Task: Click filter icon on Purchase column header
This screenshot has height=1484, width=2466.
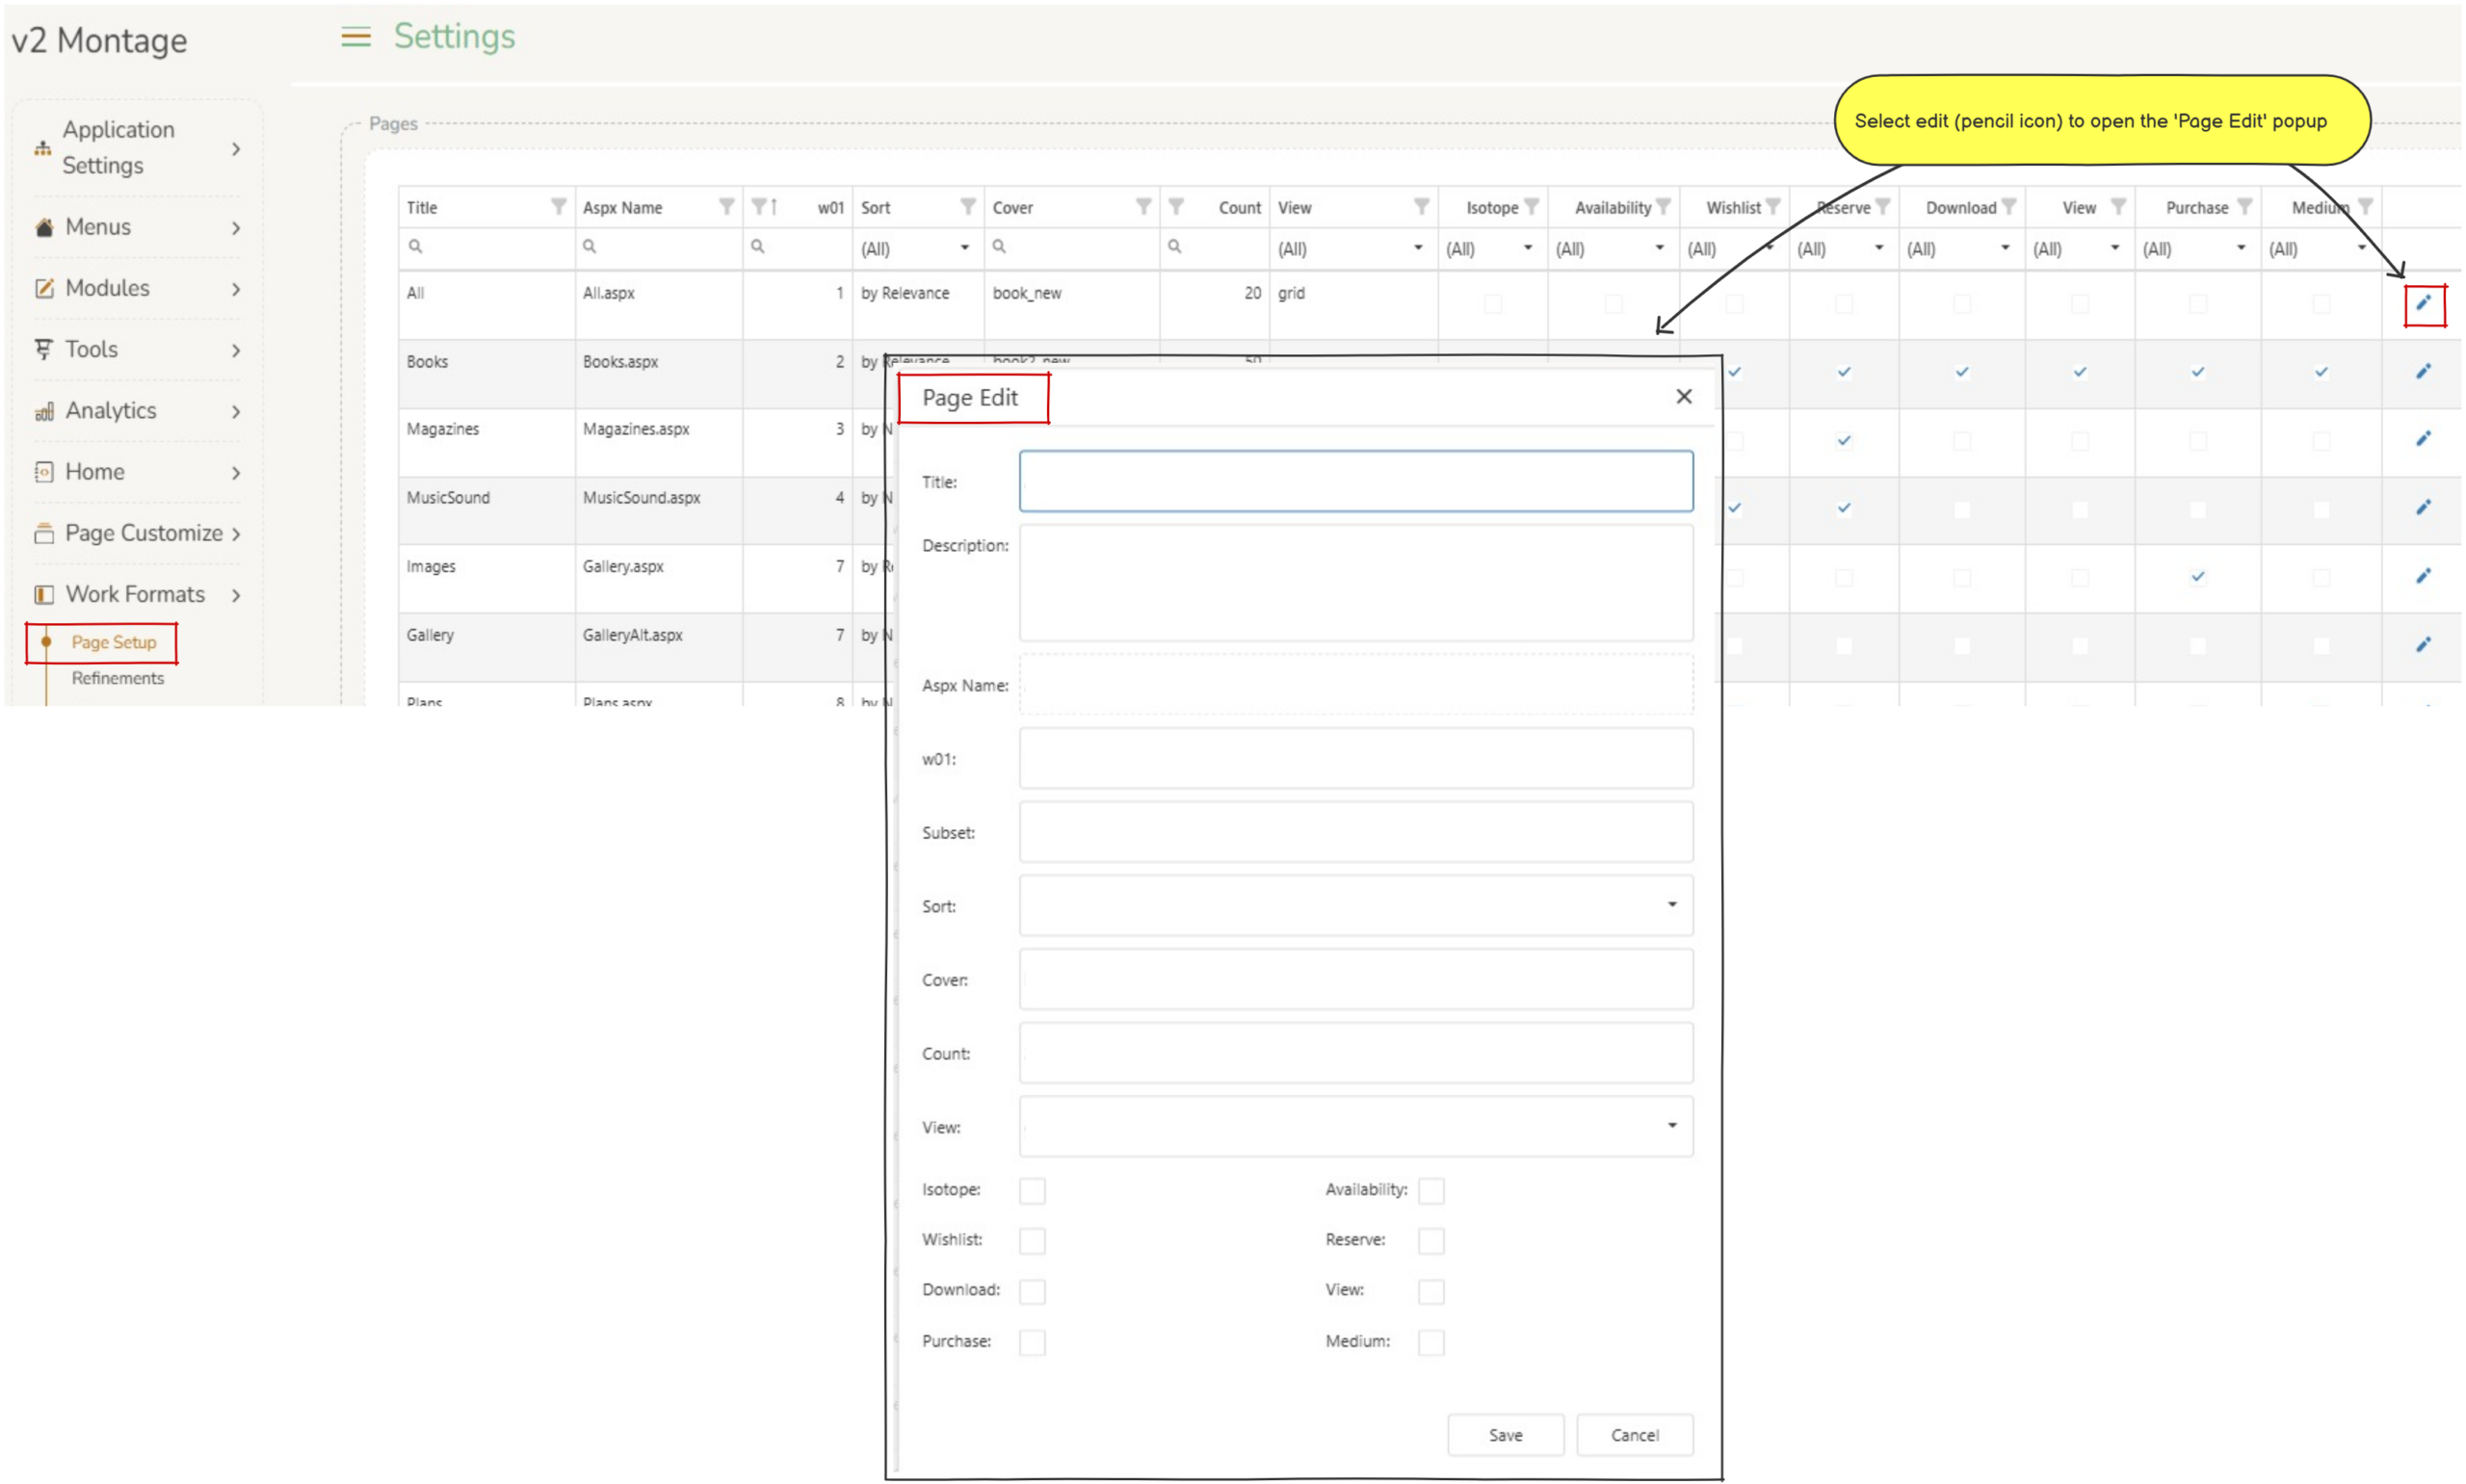Action: point(2244,206)
